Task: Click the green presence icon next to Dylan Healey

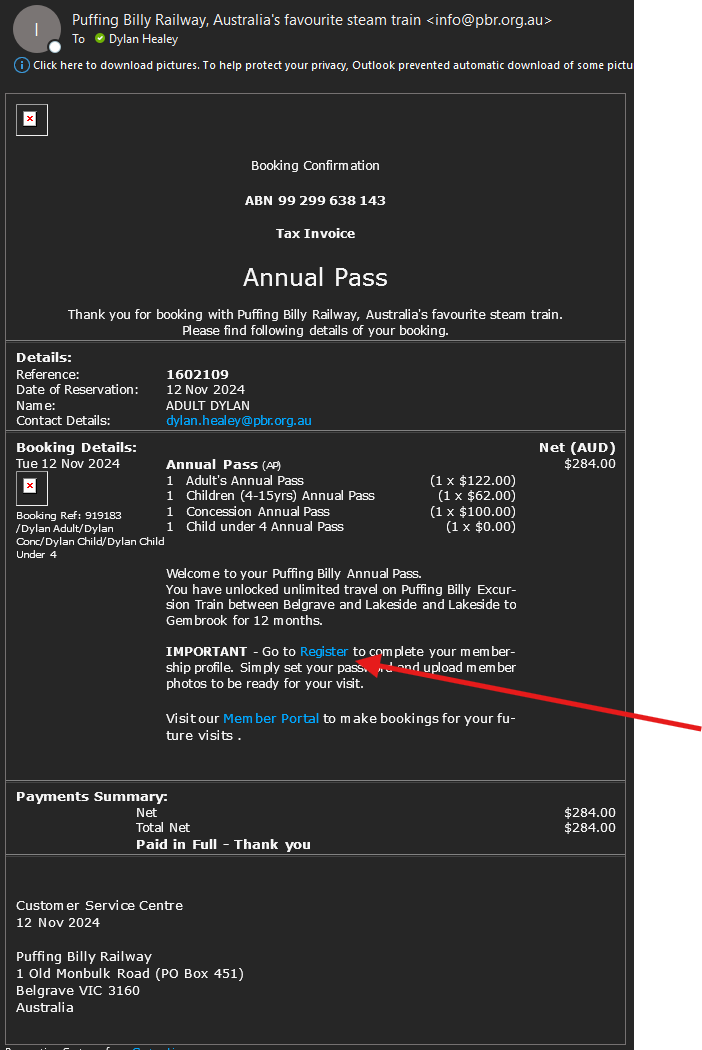Action: [100, 39]
